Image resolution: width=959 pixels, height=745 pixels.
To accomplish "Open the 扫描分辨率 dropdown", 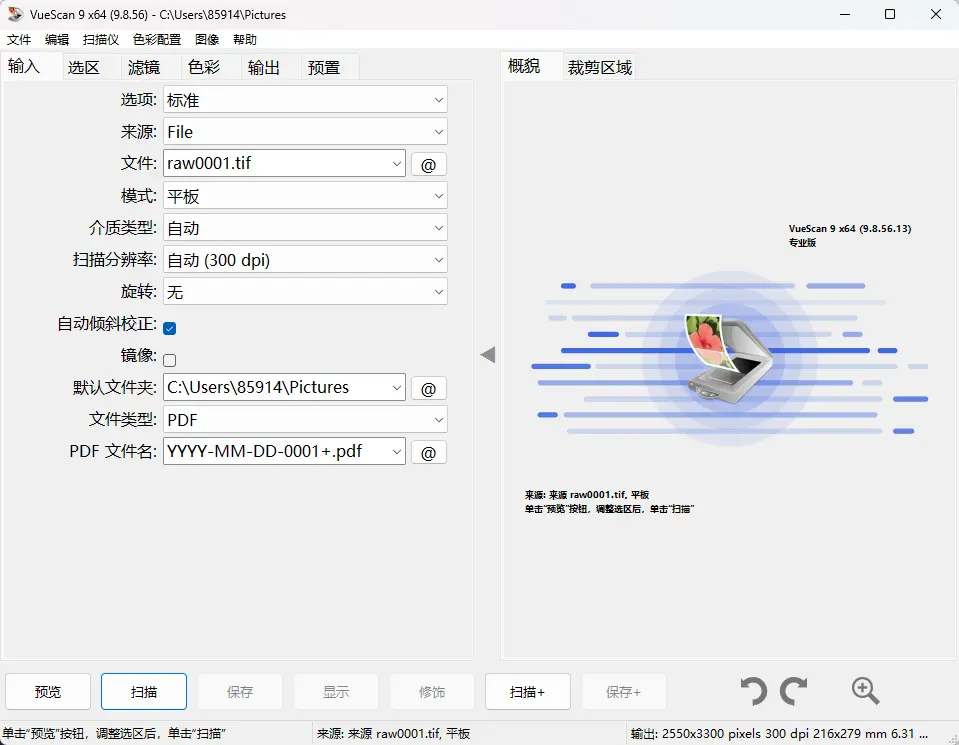I will (305, 259).
